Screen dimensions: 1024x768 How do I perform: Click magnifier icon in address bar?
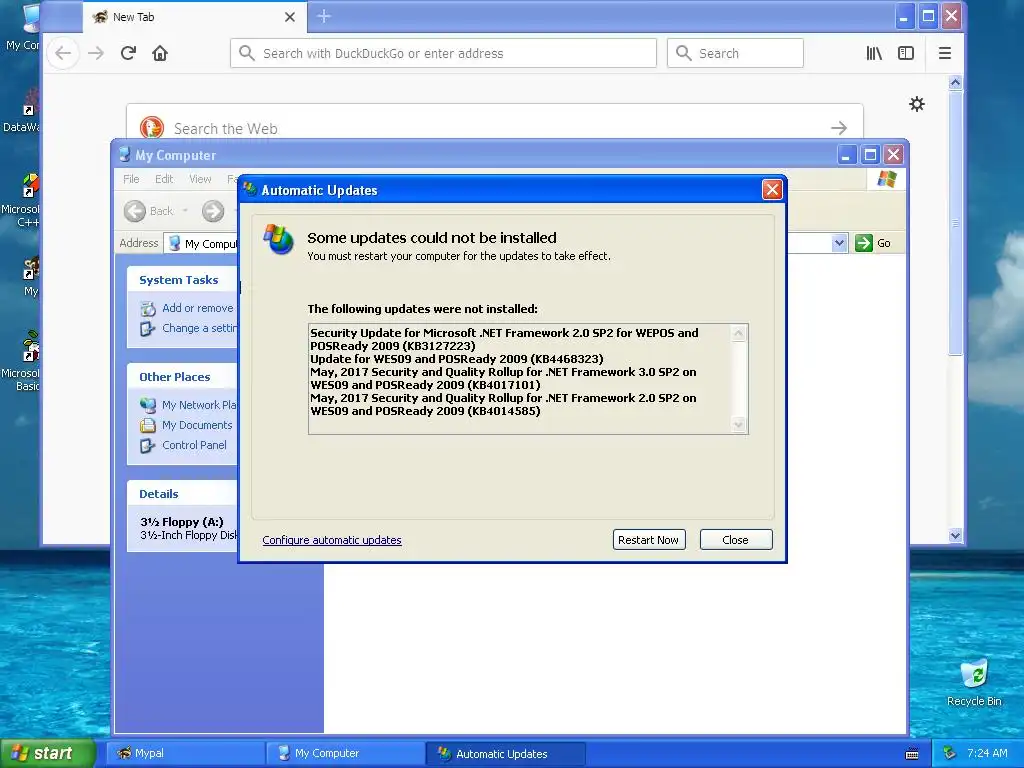pos(246,53)
